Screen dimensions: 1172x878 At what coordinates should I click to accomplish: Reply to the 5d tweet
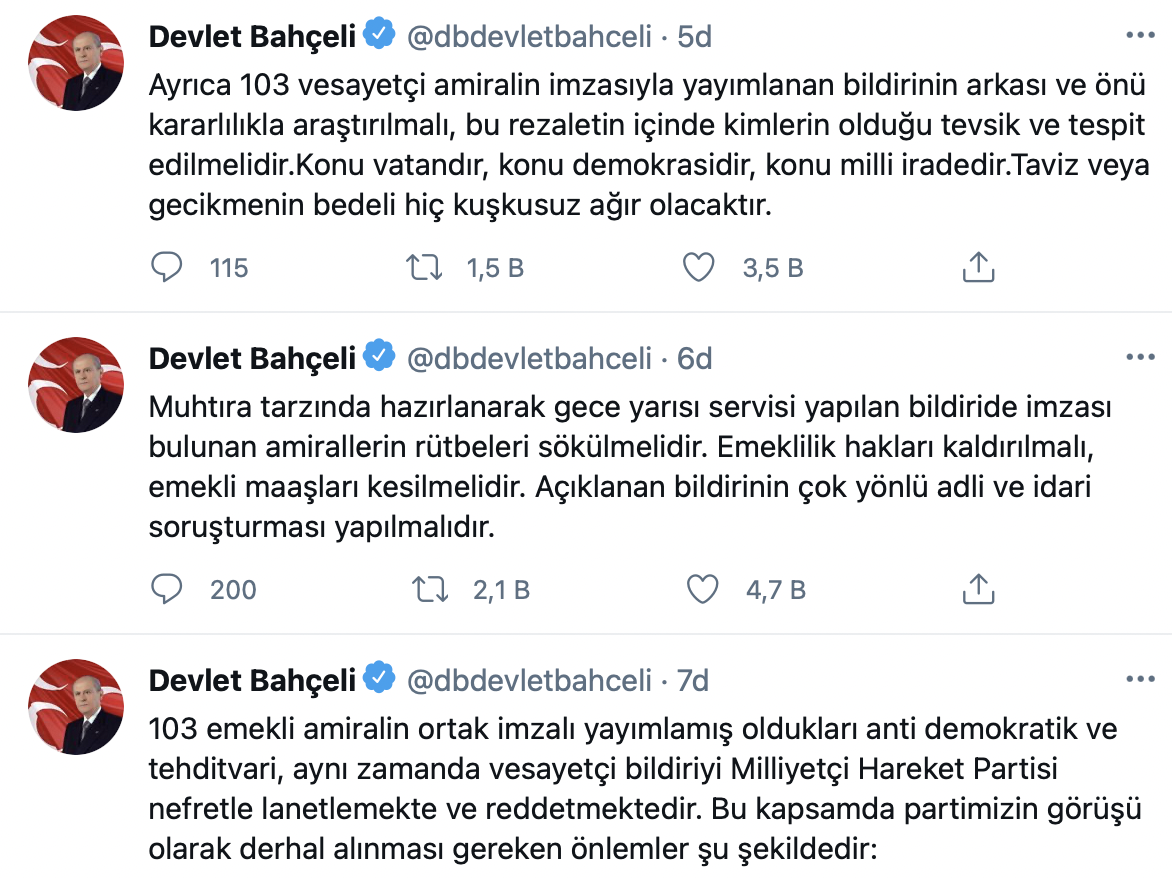[x=167, y=267]
